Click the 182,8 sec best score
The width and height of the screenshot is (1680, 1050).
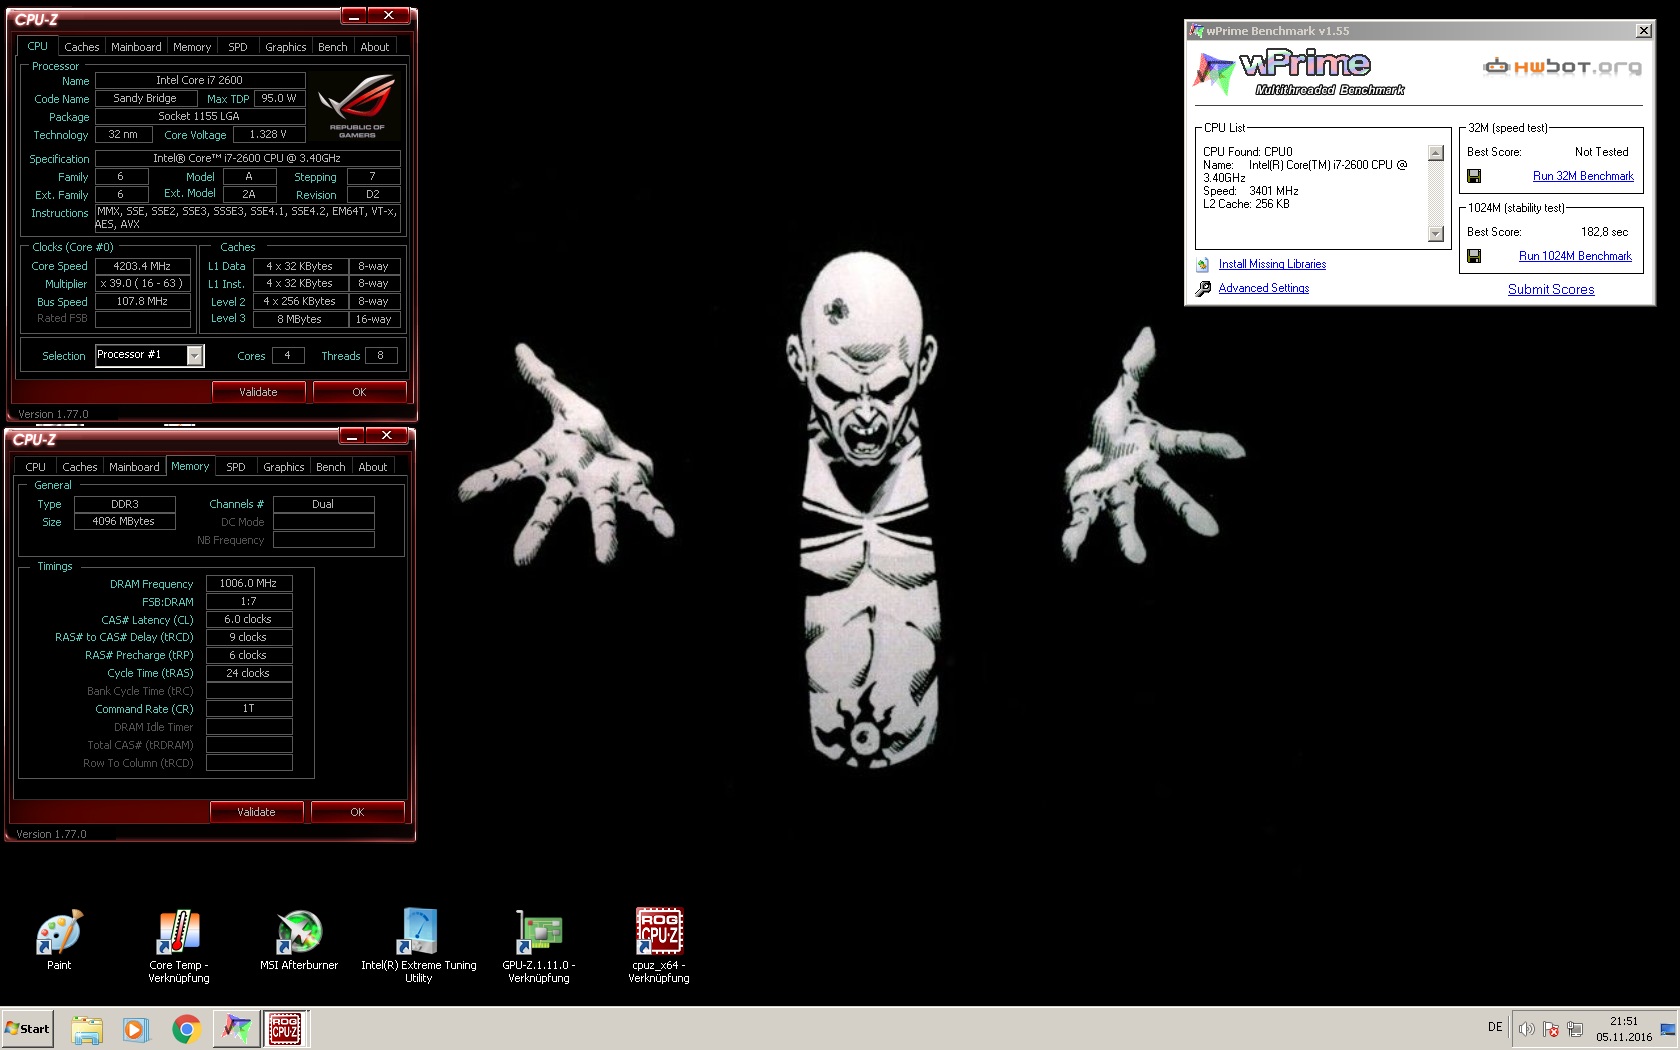(x=1604, y=232)
